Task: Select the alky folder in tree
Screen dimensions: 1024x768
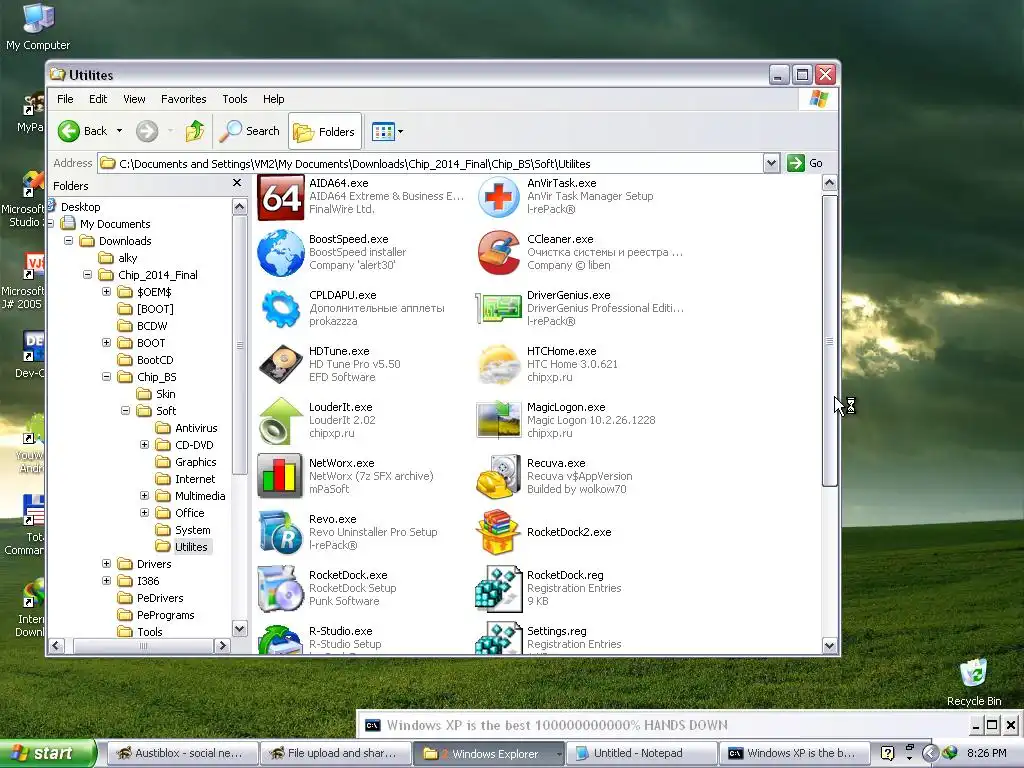Action: [118, 258]
